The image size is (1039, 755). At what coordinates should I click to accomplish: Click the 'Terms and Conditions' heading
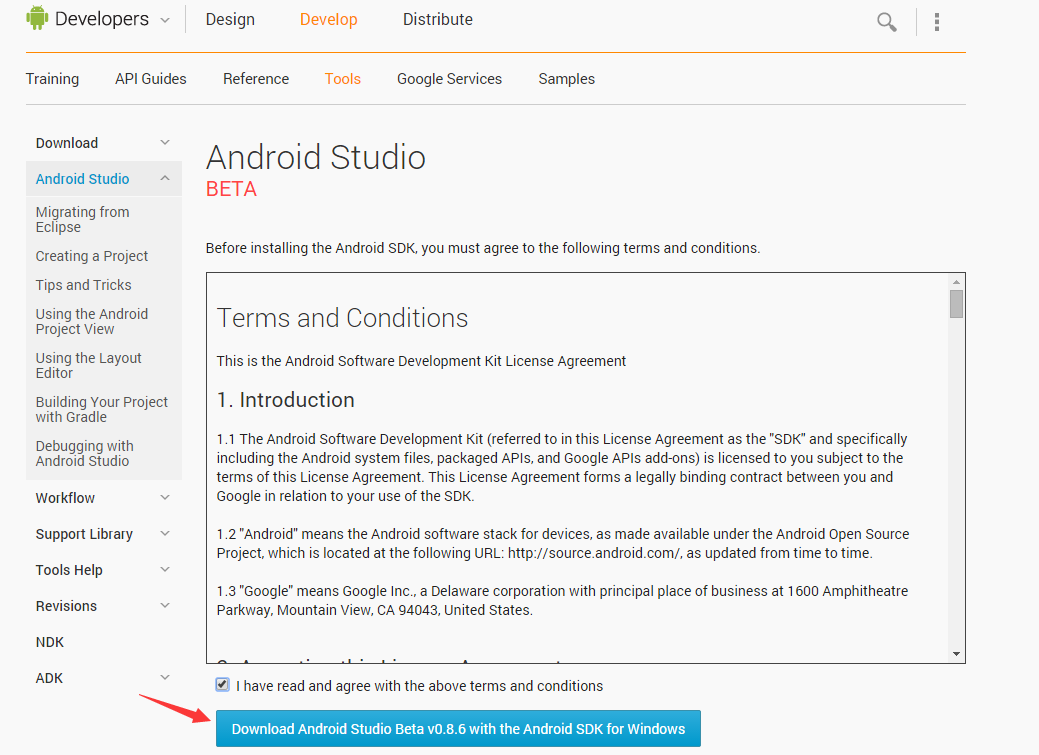point(342,318)
